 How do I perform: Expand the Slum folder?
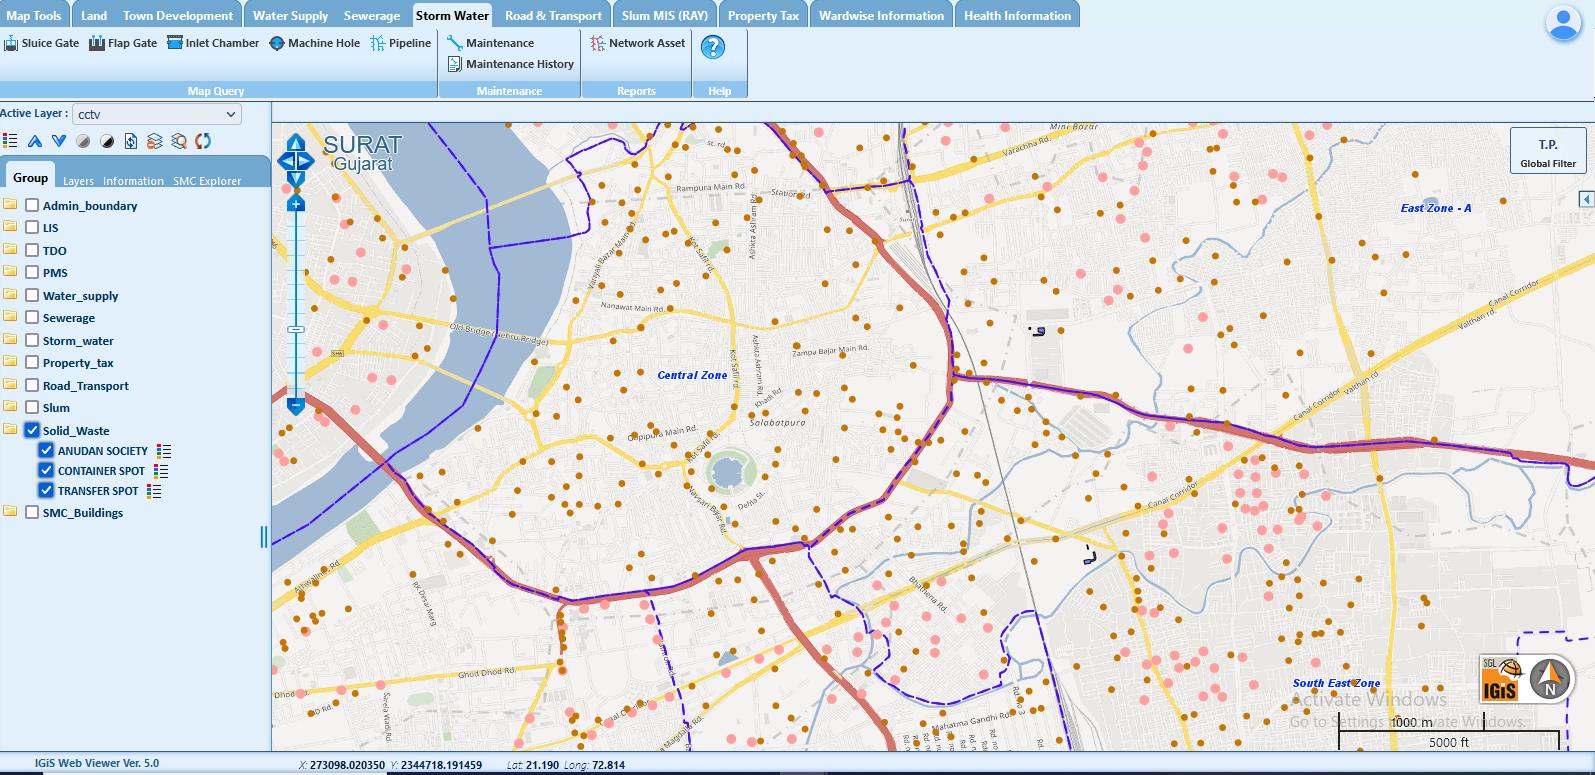coord(10,406)
